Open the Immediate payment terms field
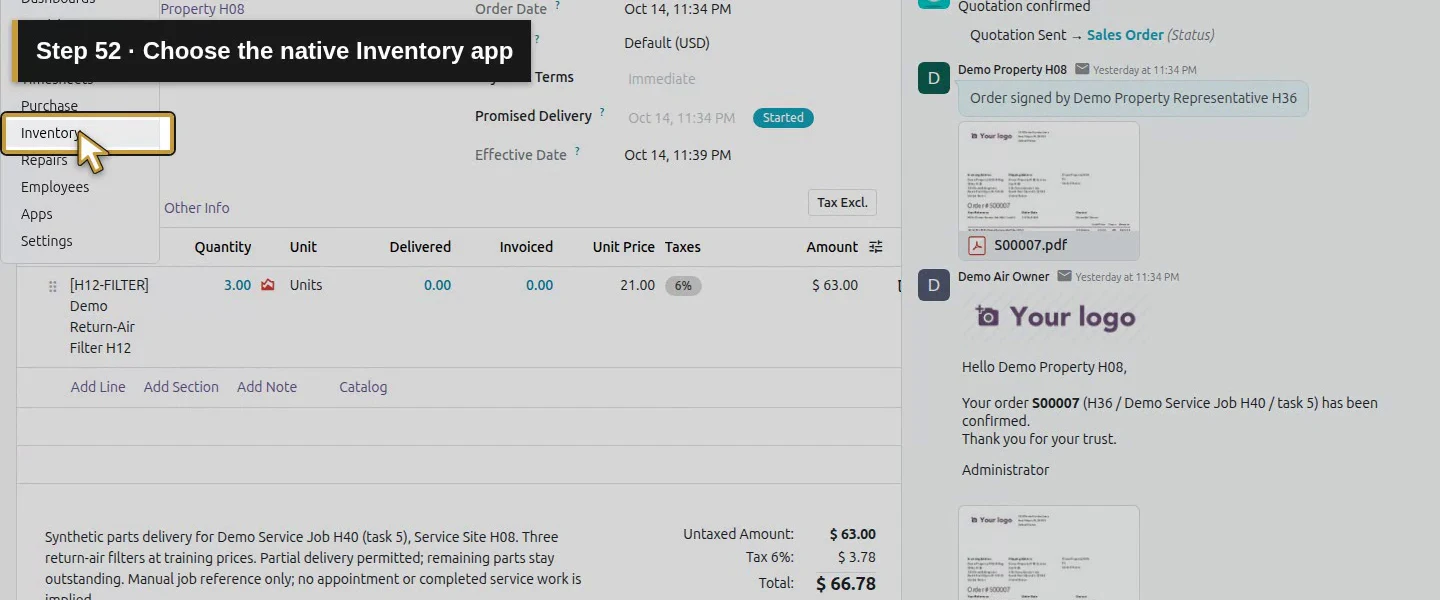The width and height of the screenshot is (1440, 600). (x=662, y=79)
